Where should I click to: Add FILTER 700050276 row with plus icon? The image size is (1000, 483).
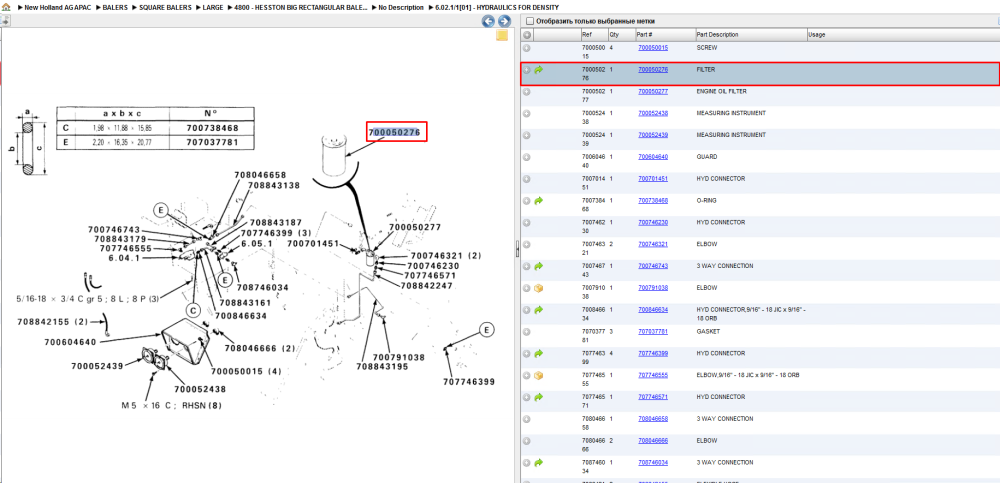[527, 70]
